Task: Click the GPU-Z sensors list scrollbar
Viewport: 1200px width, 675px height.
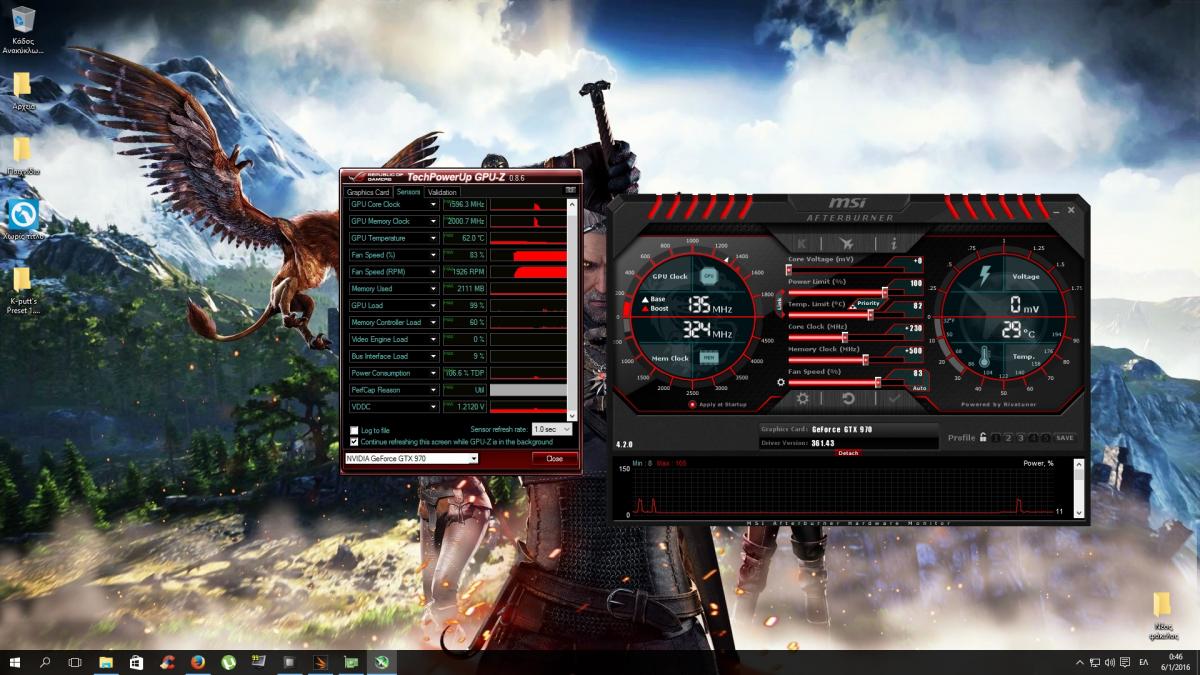Action: point(573,308)
